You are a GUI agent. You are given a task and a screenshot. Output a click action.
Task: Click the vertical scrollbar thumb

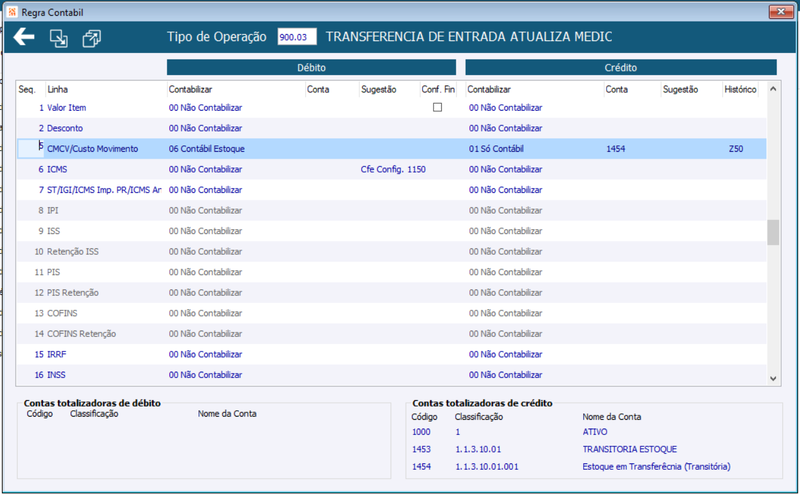773,232
